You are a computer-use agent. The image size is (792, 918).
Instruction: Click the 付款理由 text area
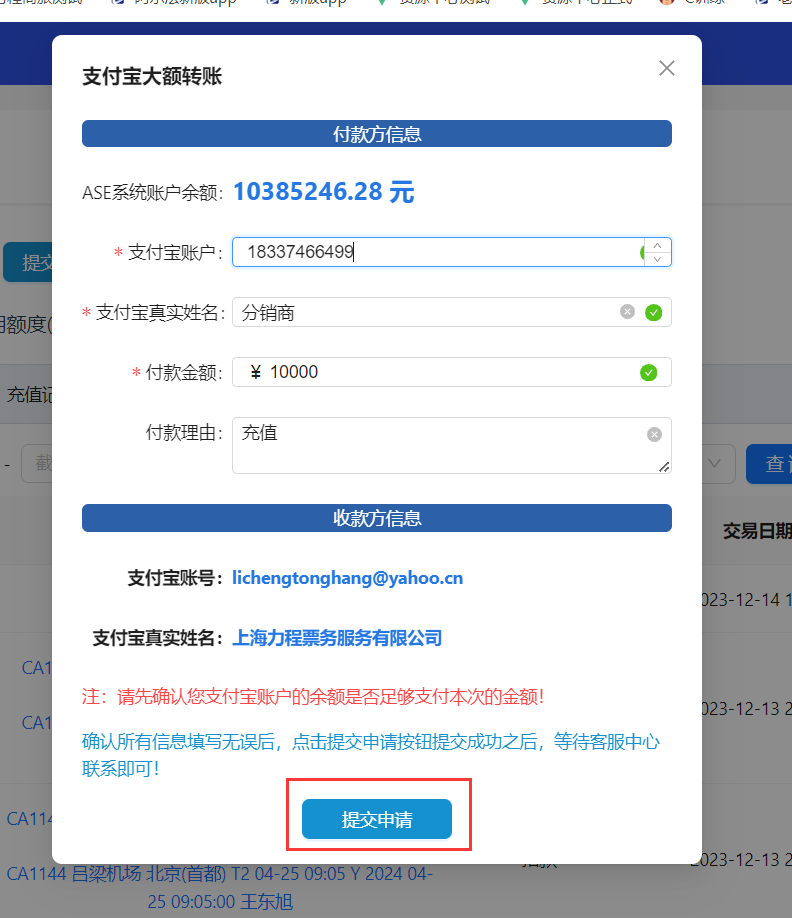[x=452, y=446]
